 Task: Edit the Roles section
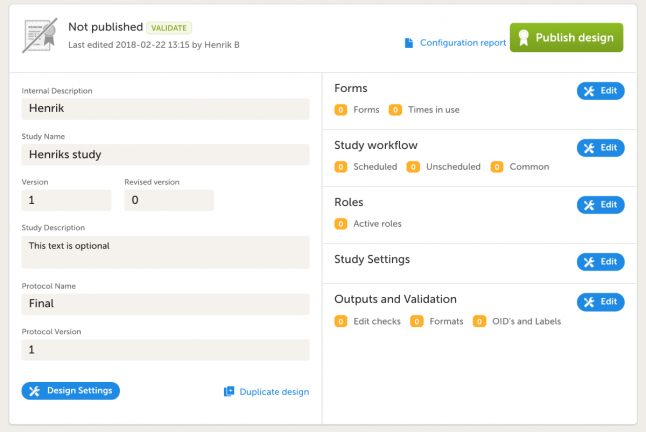pyautogui.click(x=600, y=205)
